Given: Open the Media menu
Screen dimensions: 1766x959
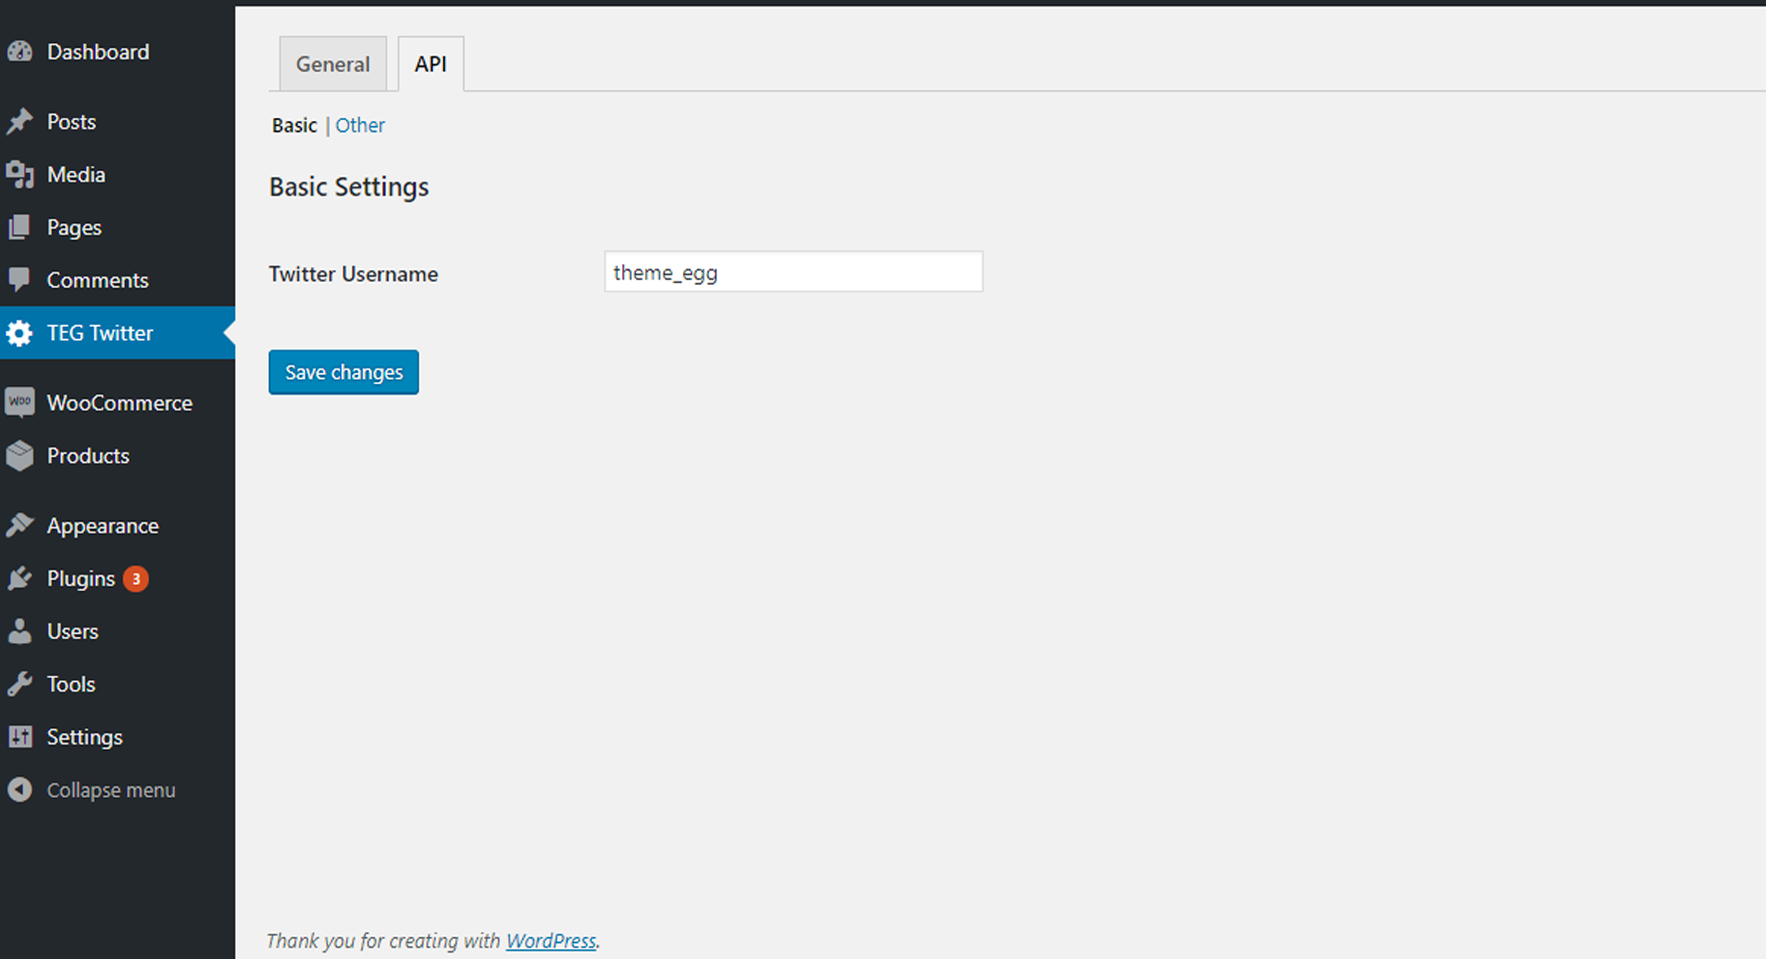Looking at the screenshot, I should [76, 175].
